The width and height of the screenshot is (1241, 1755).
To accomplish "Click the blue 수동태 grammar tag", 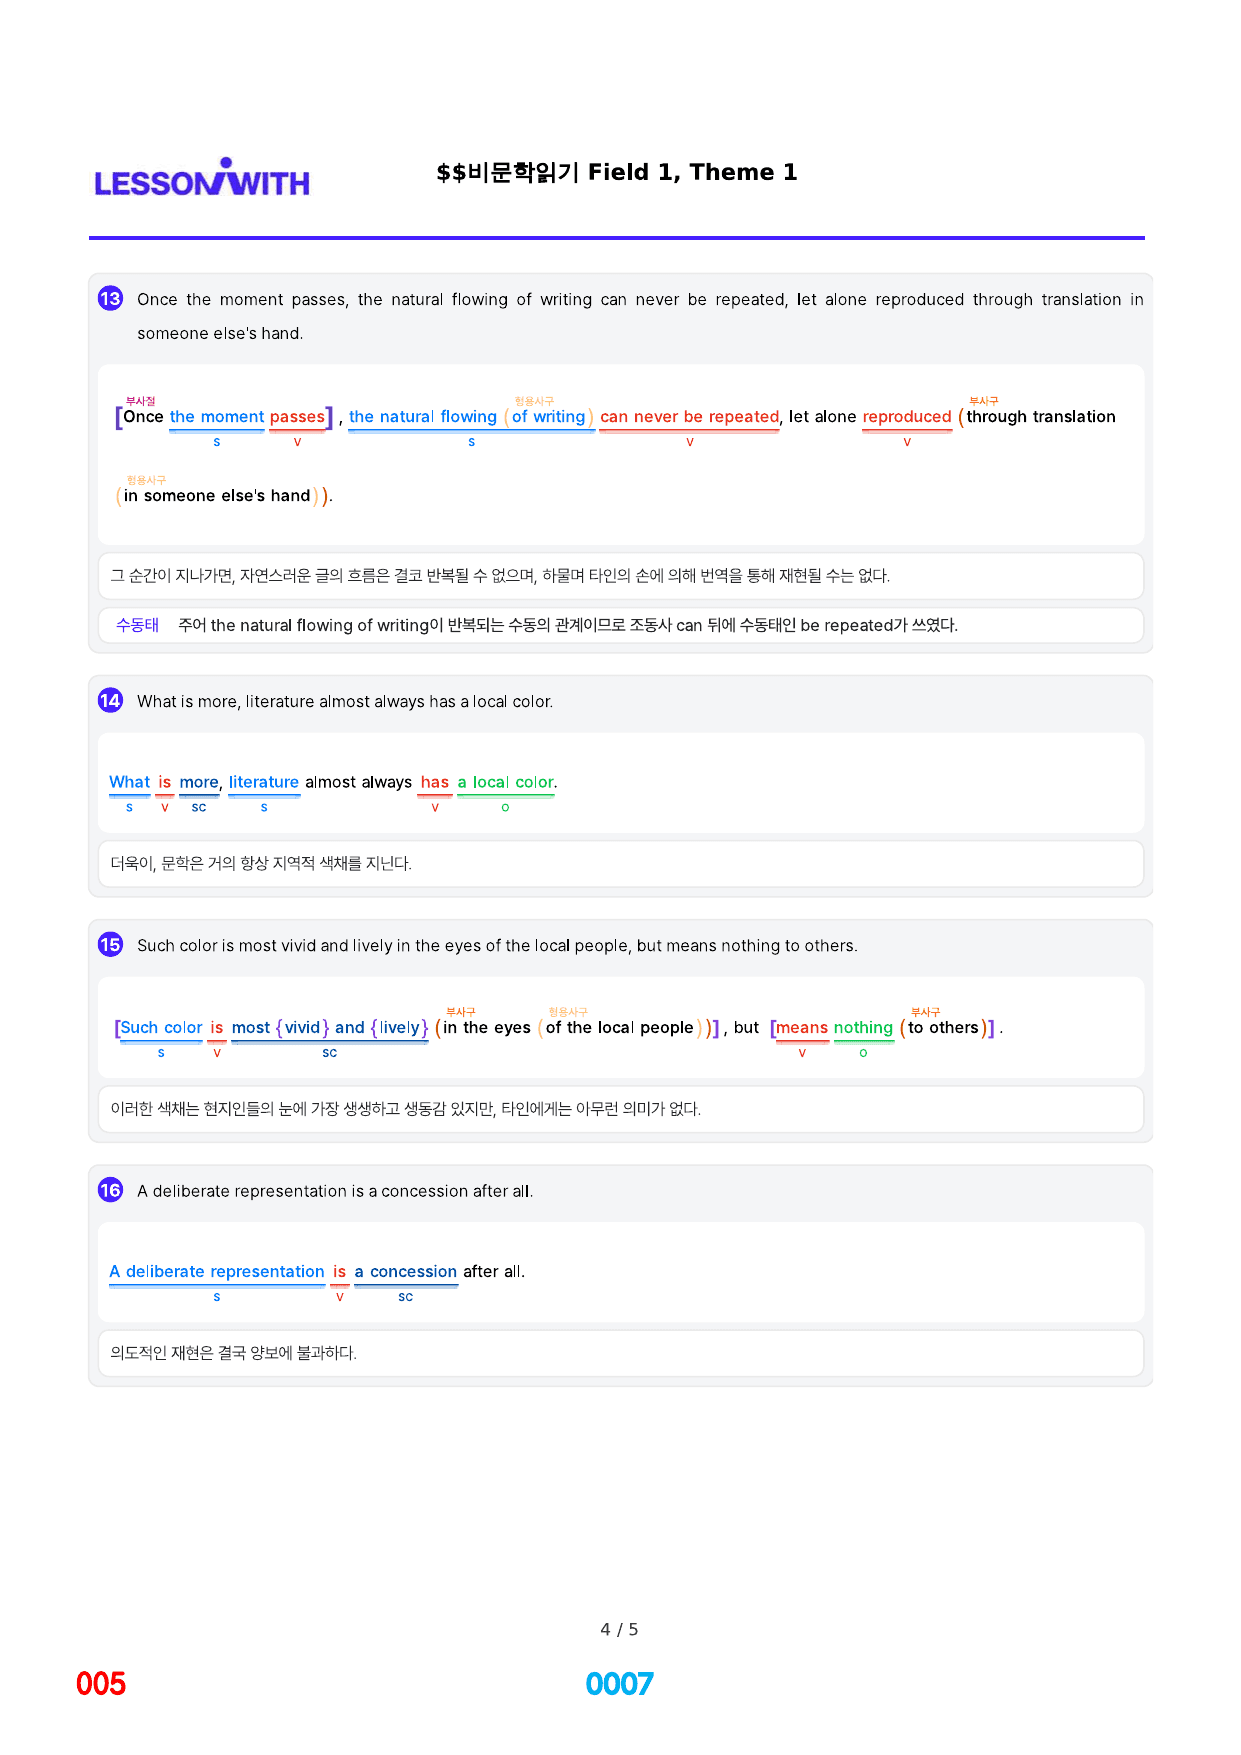I will click(x=137, y=625).
